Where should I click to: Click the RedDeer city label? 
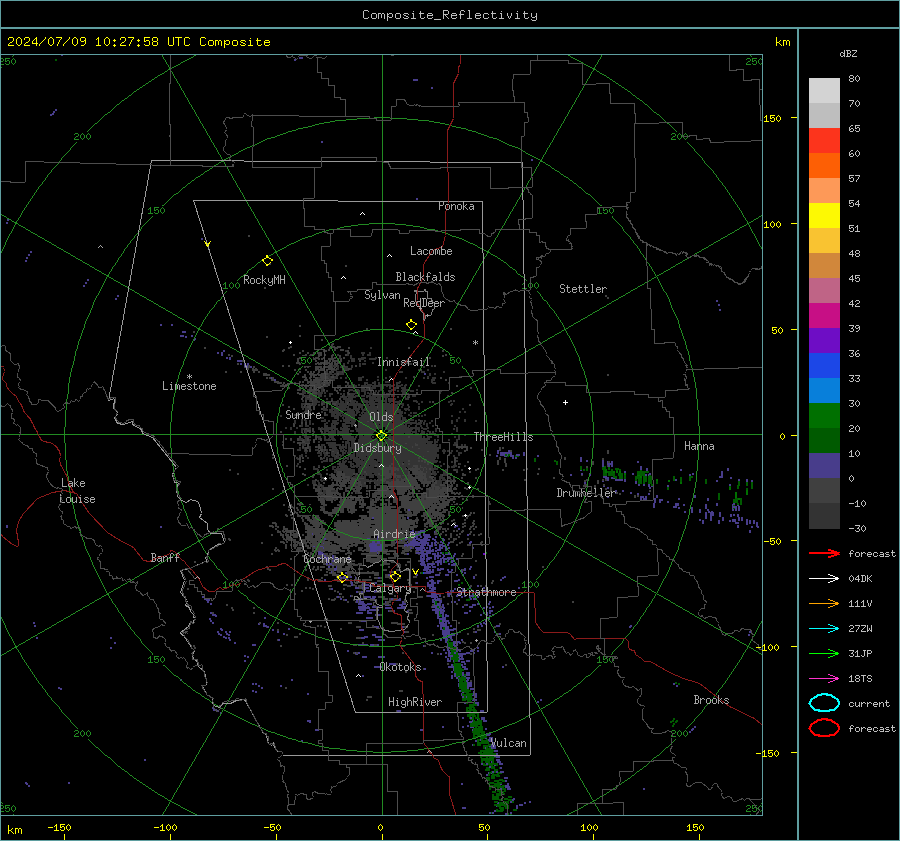[424, 303]
